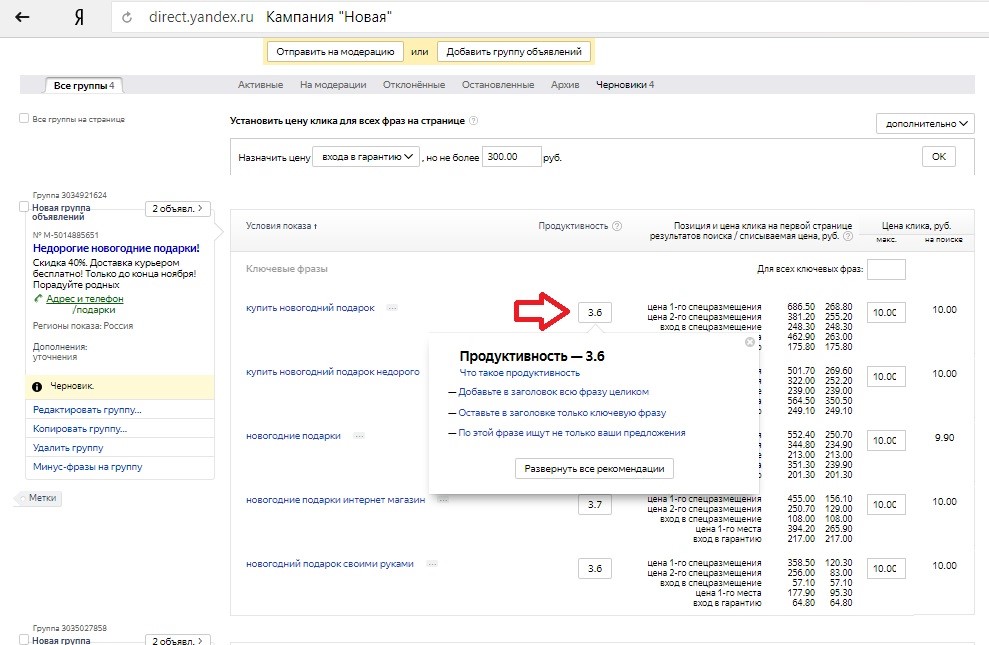Viewport: 989px width, 645px height.
Task: Open phrase 'новогодние подарки интернет магазин'
Action: [x=336, y=499]
